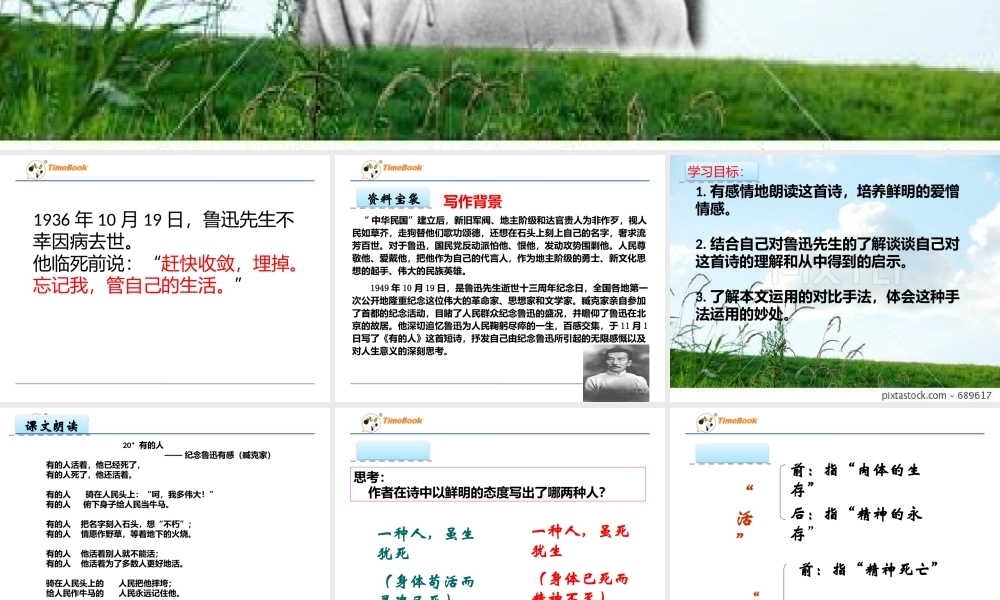Select the text 1936年10月19日,鲁迅先生不幸因病去世
This screenshot has height=600, width=1000.
(x=163, y=230)
